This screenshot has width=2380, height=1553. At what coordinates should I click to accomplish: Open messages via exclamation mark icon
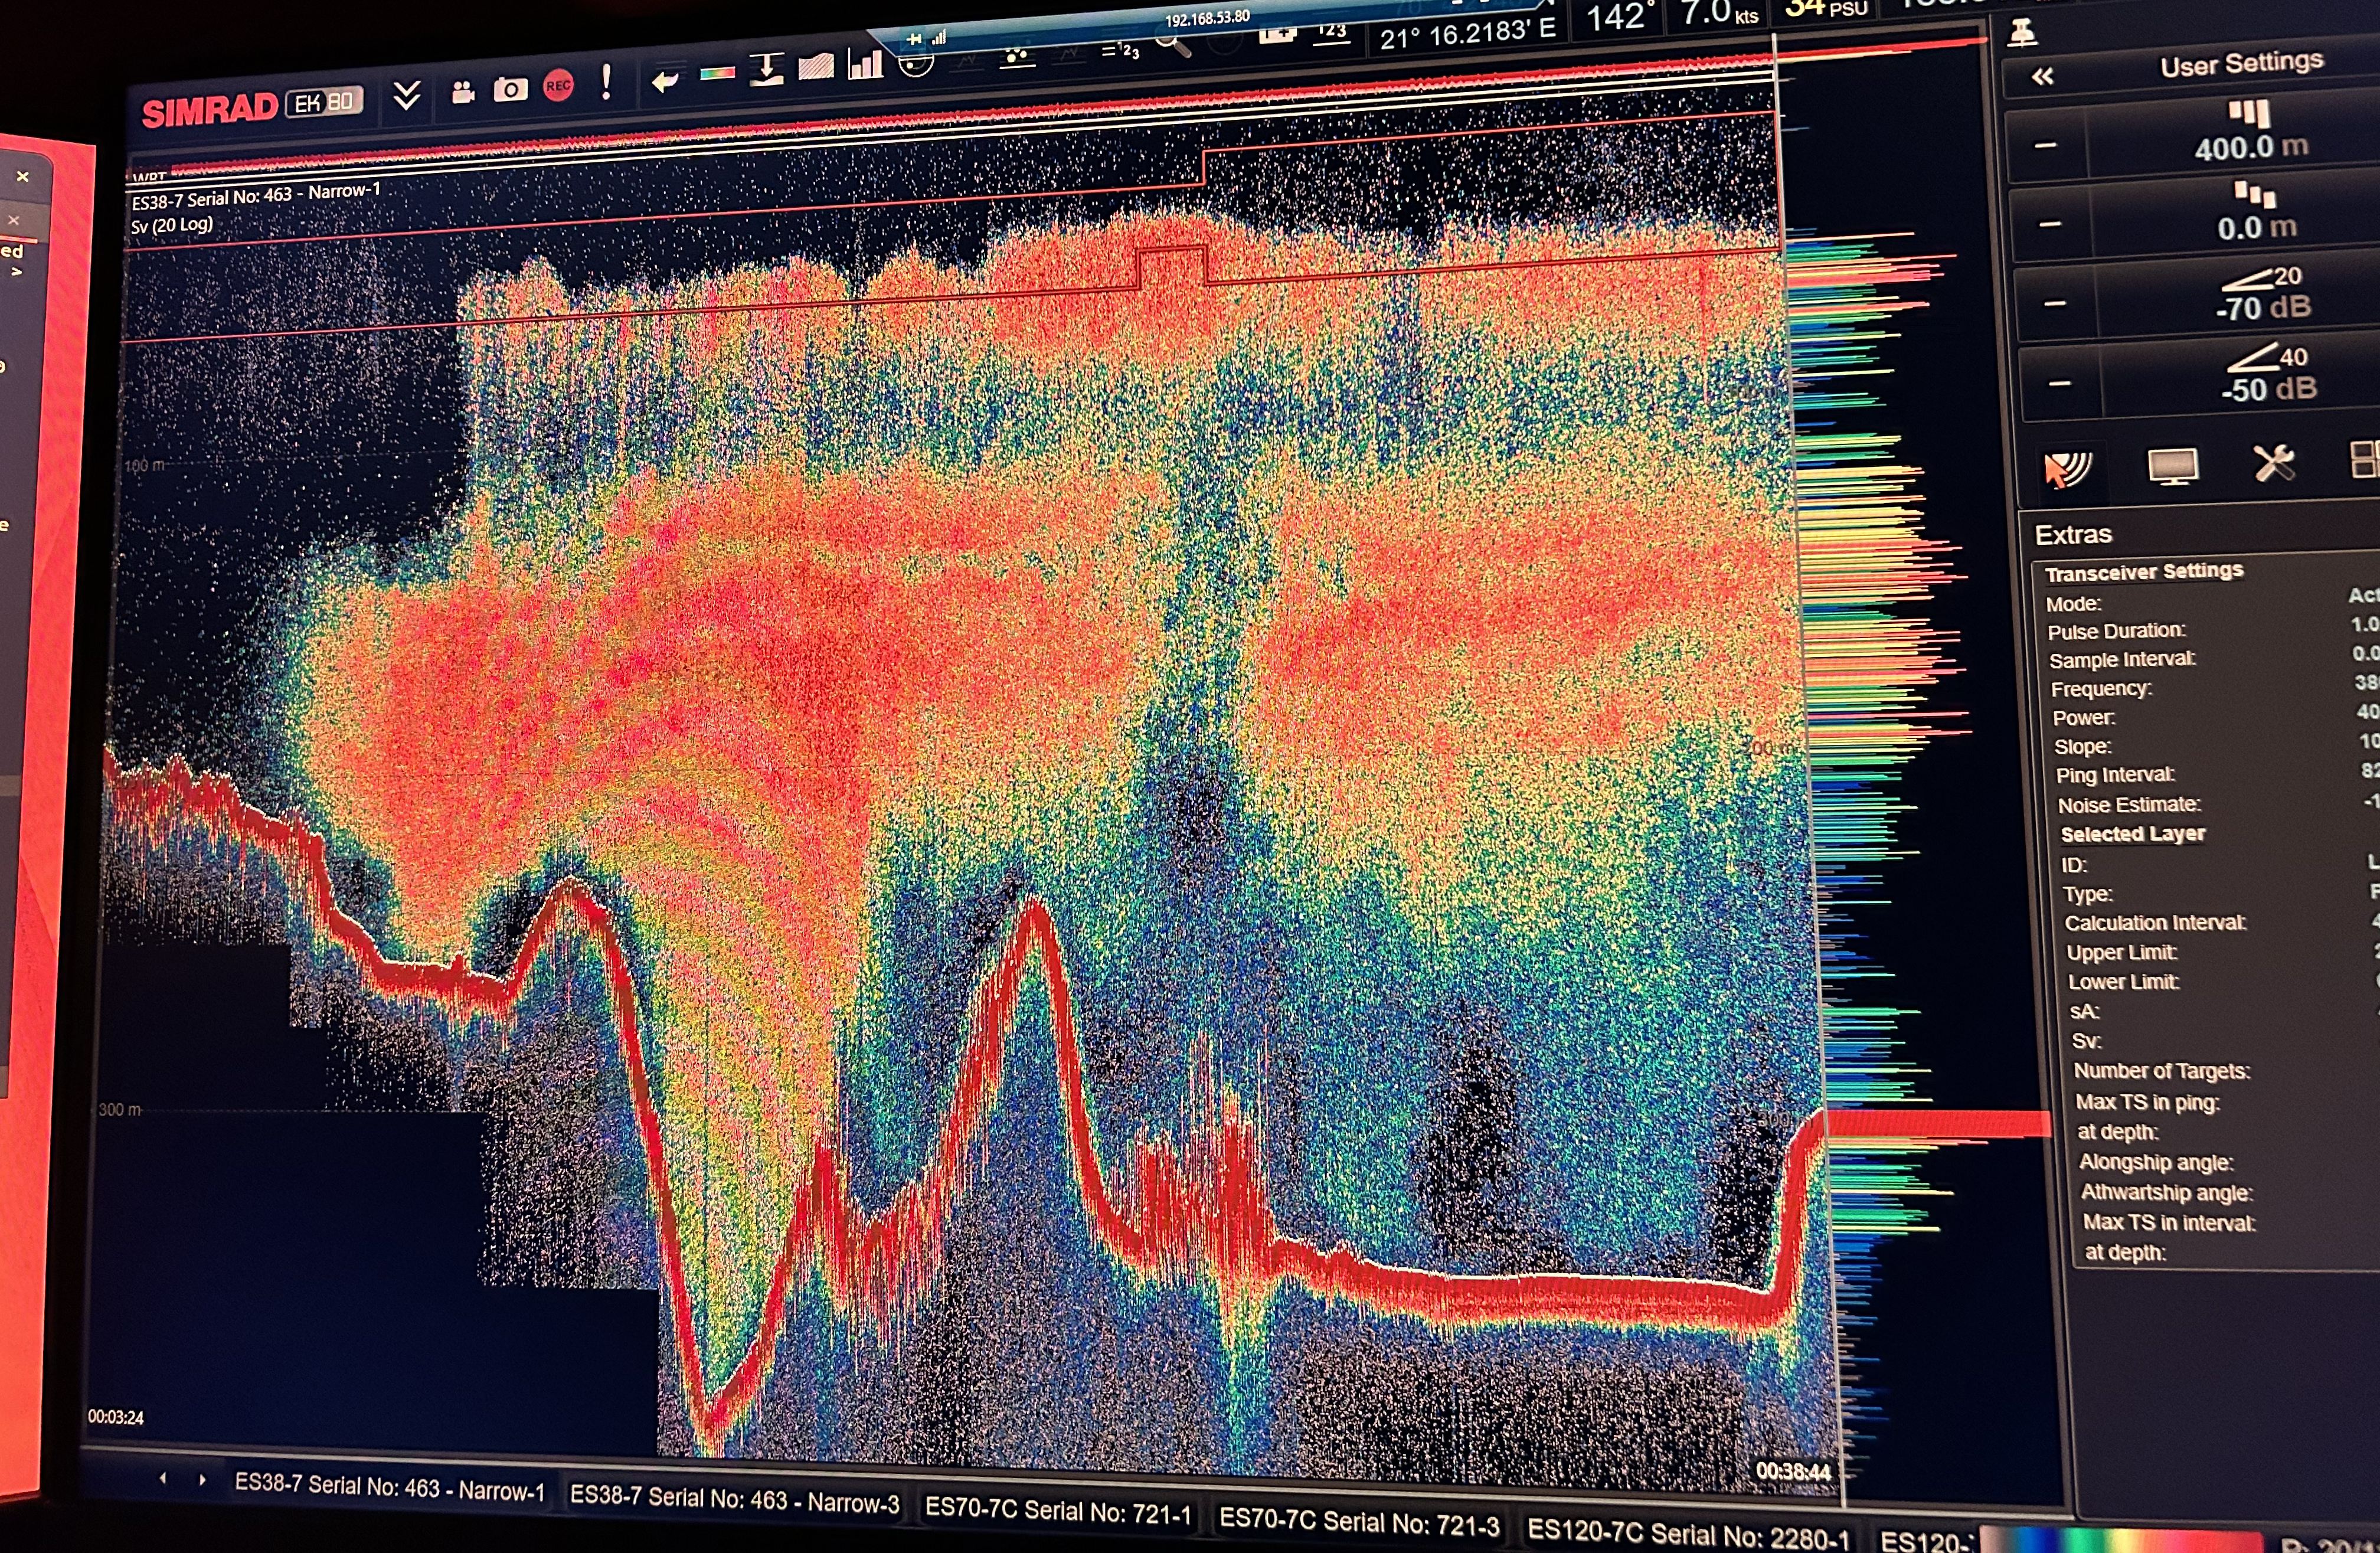(x=606, y=82)
